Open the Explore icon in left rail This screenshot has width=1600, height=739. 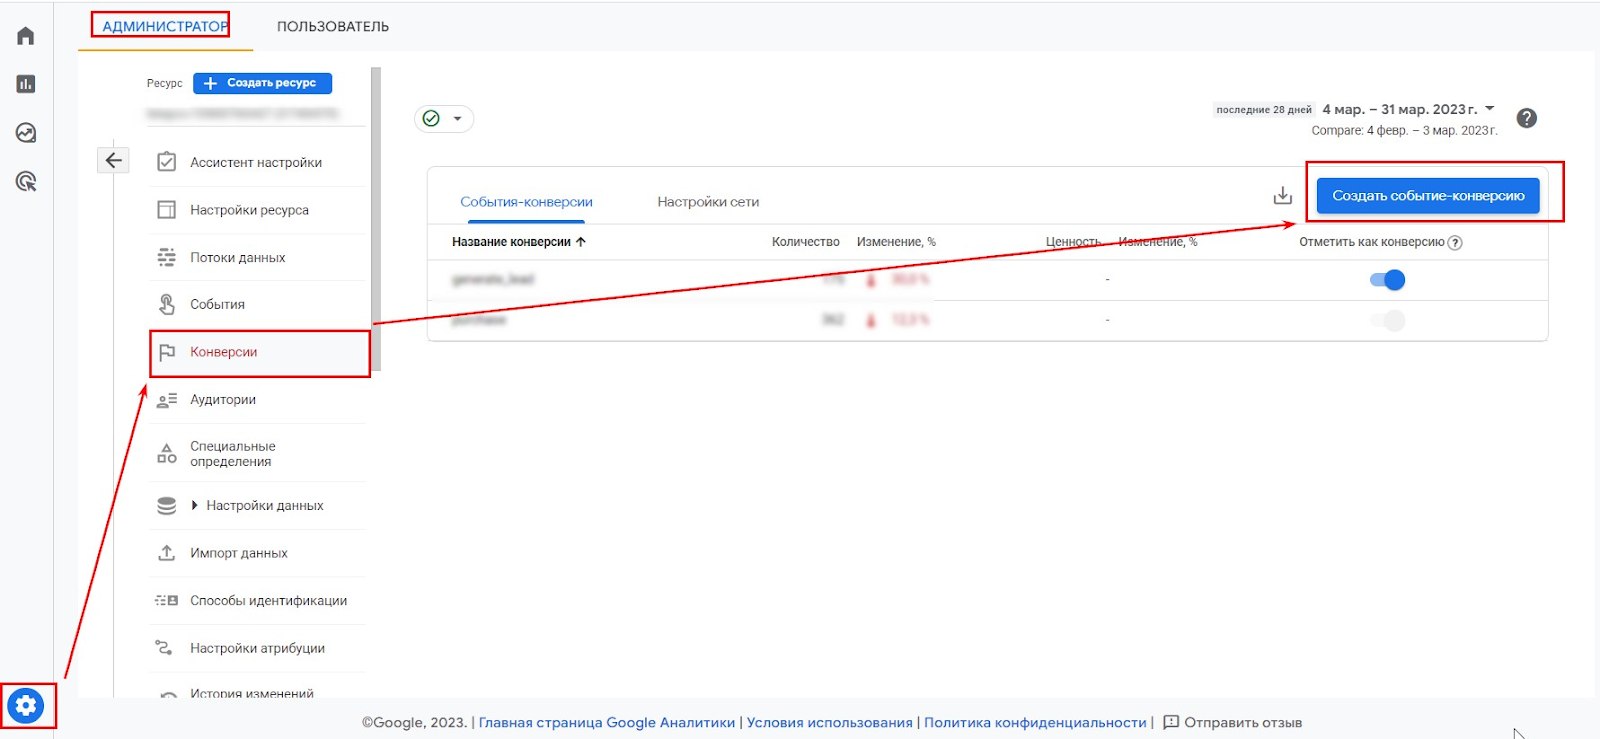[x=26, y=133]
